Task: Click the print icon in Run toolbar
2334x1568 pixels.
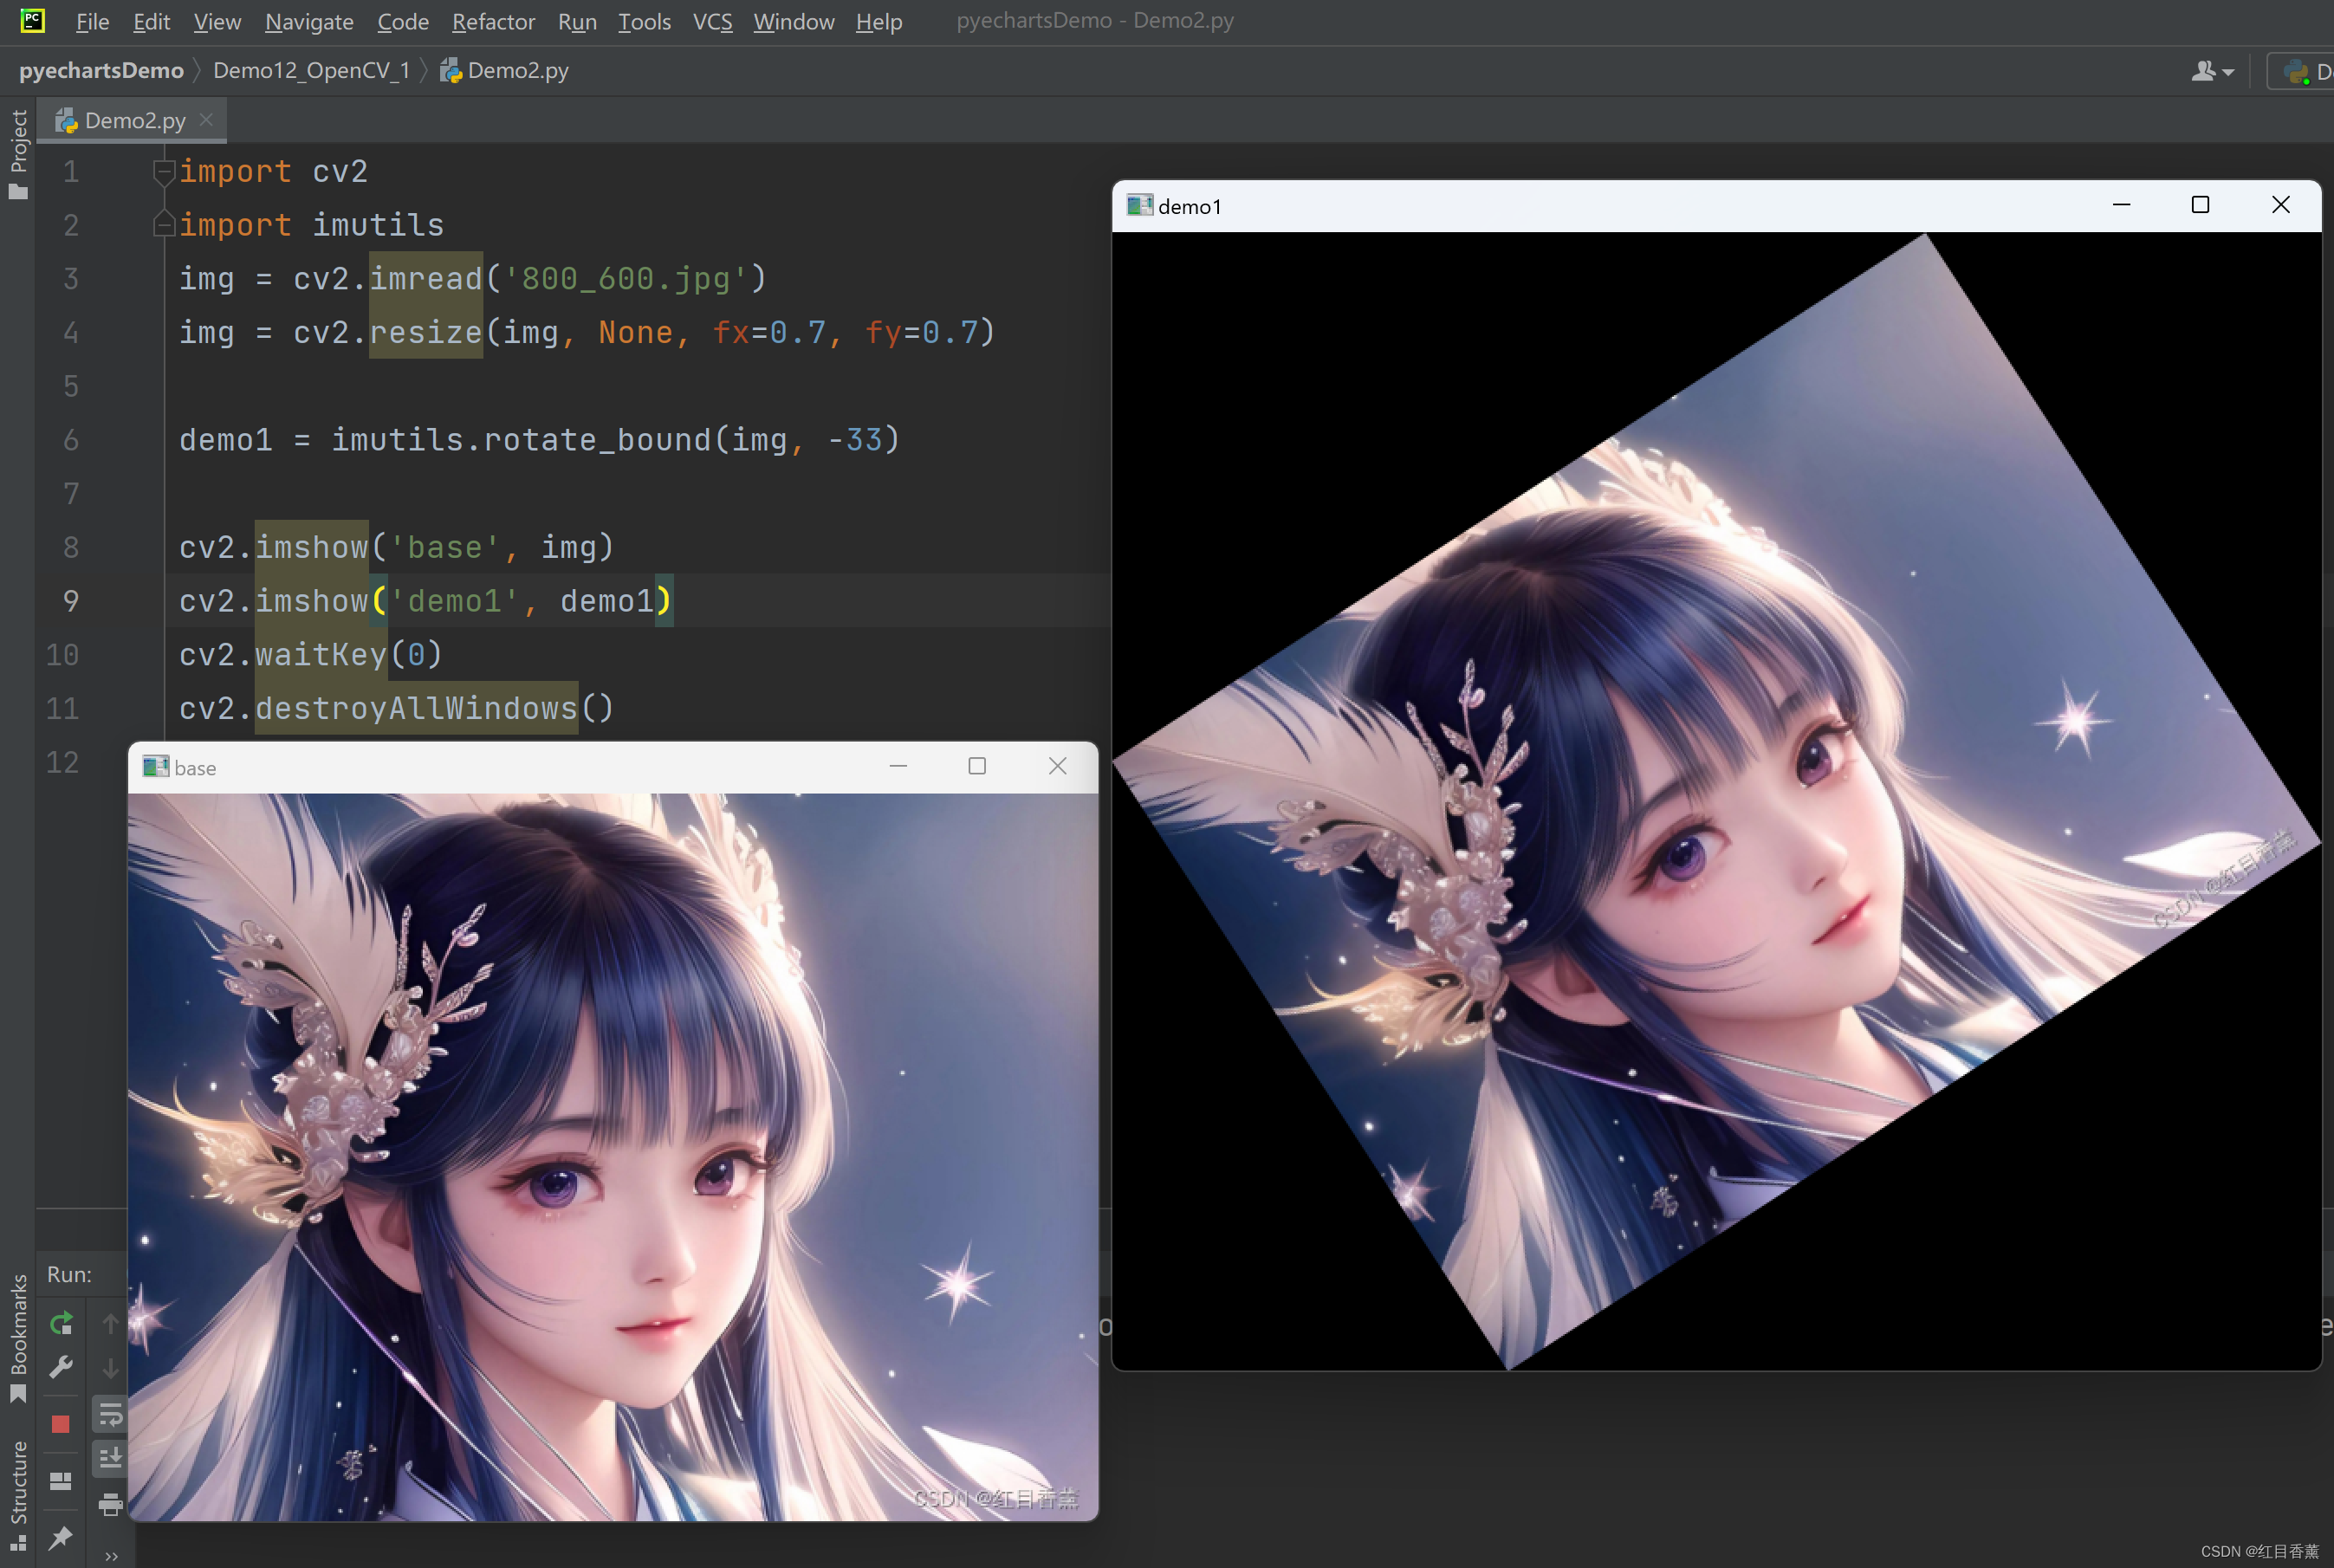Action: pyautogui.click(x=110, y=1503)
